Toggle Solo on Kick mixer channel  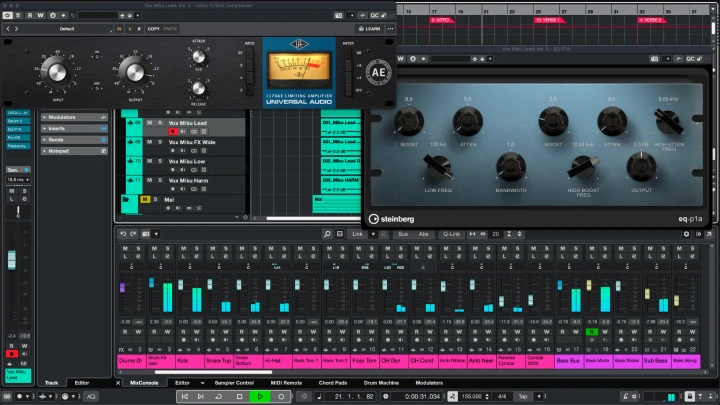click(197, 248)
